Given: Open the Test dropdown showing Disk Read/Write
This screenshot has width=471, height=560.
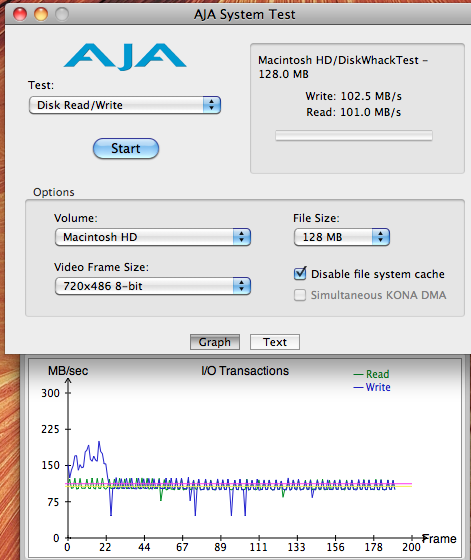Looking at the screenshot, I should 125,105.
